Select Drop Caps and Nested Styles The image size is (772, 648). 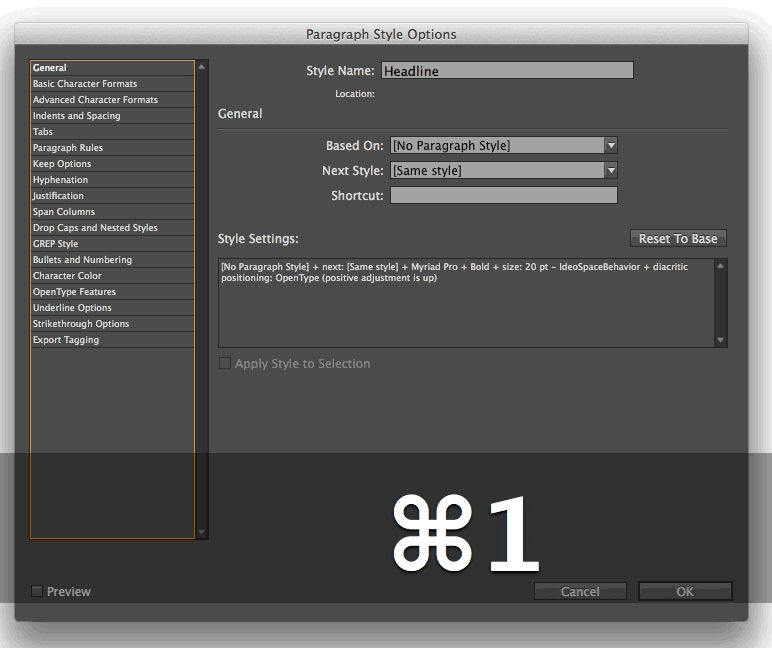[95, 228]
